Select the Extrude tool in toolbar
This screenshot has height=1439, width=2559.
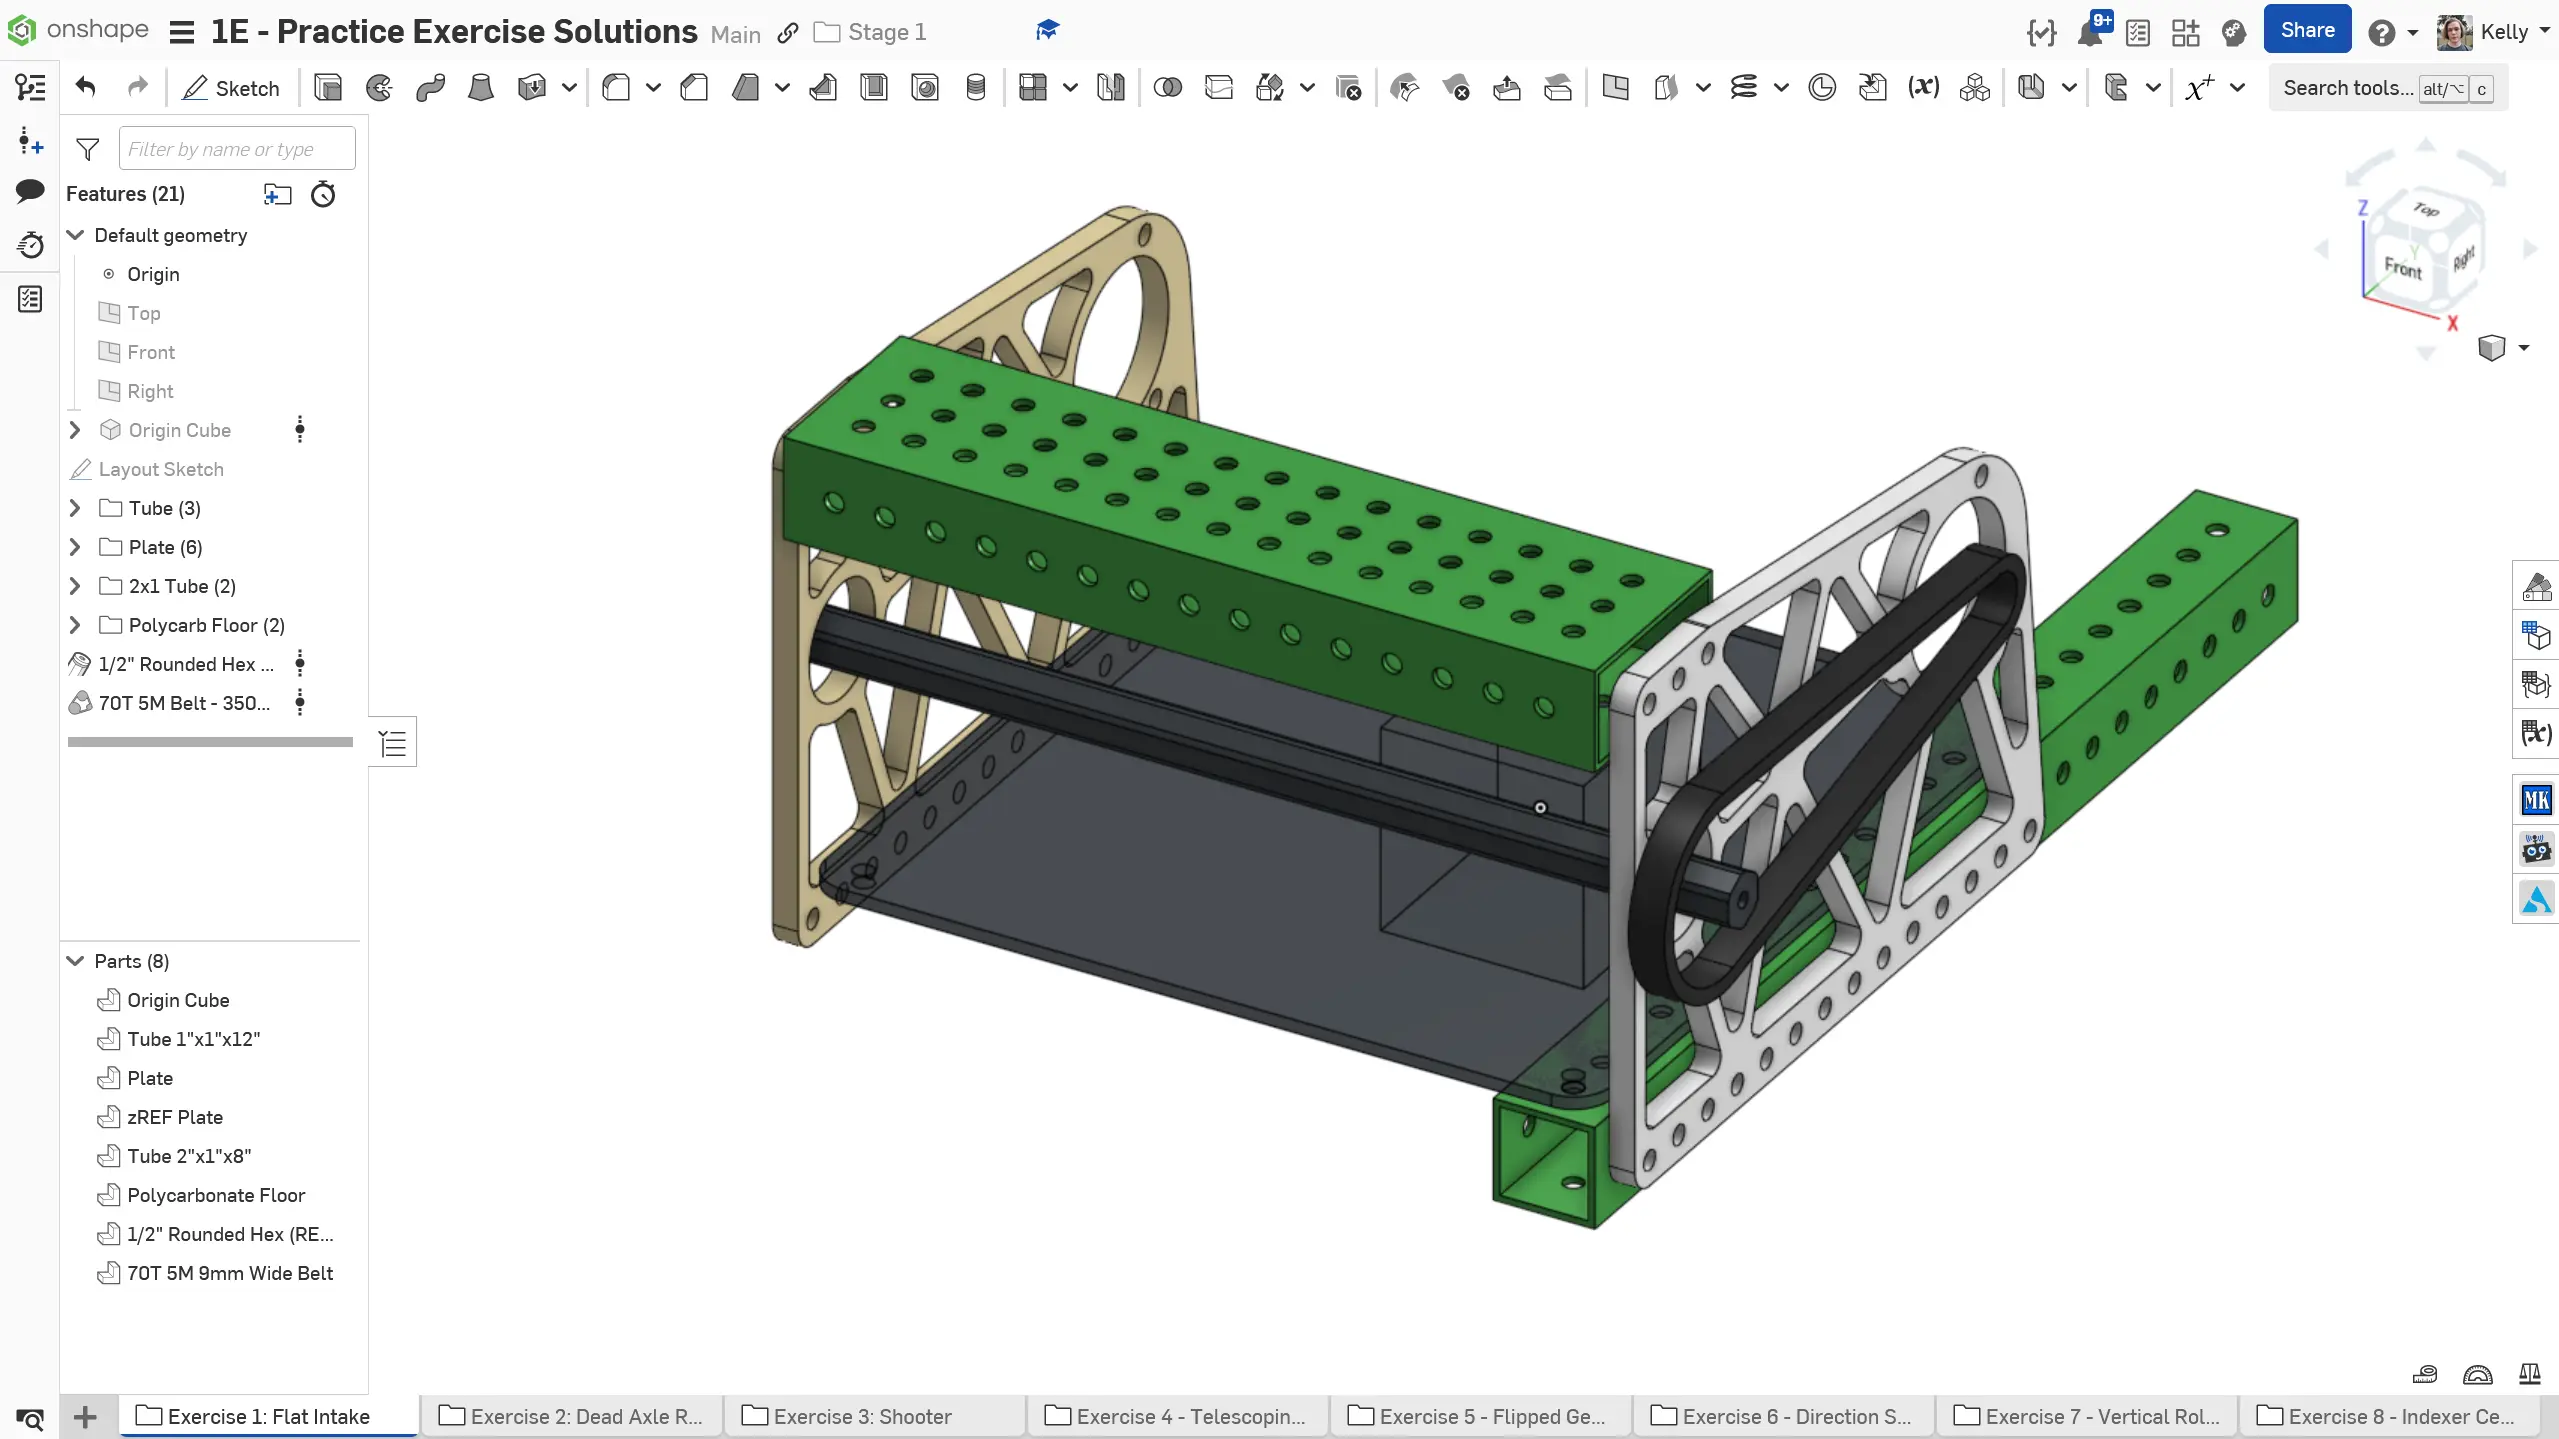328,88
